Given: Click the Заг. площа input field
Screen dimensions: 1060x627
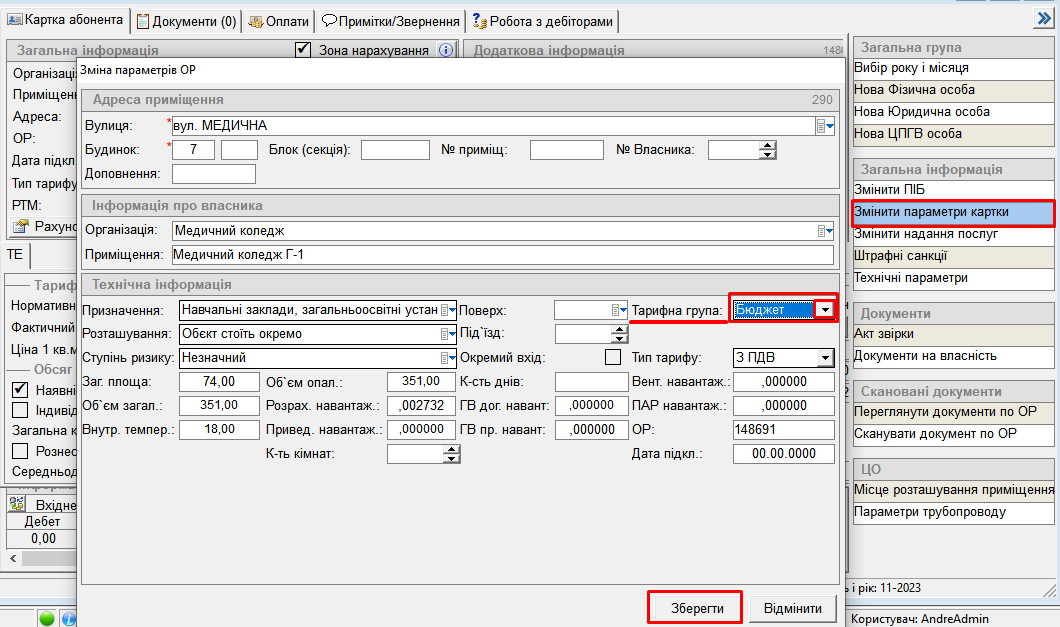Looking at the screenshot, I should pos(209,382).
